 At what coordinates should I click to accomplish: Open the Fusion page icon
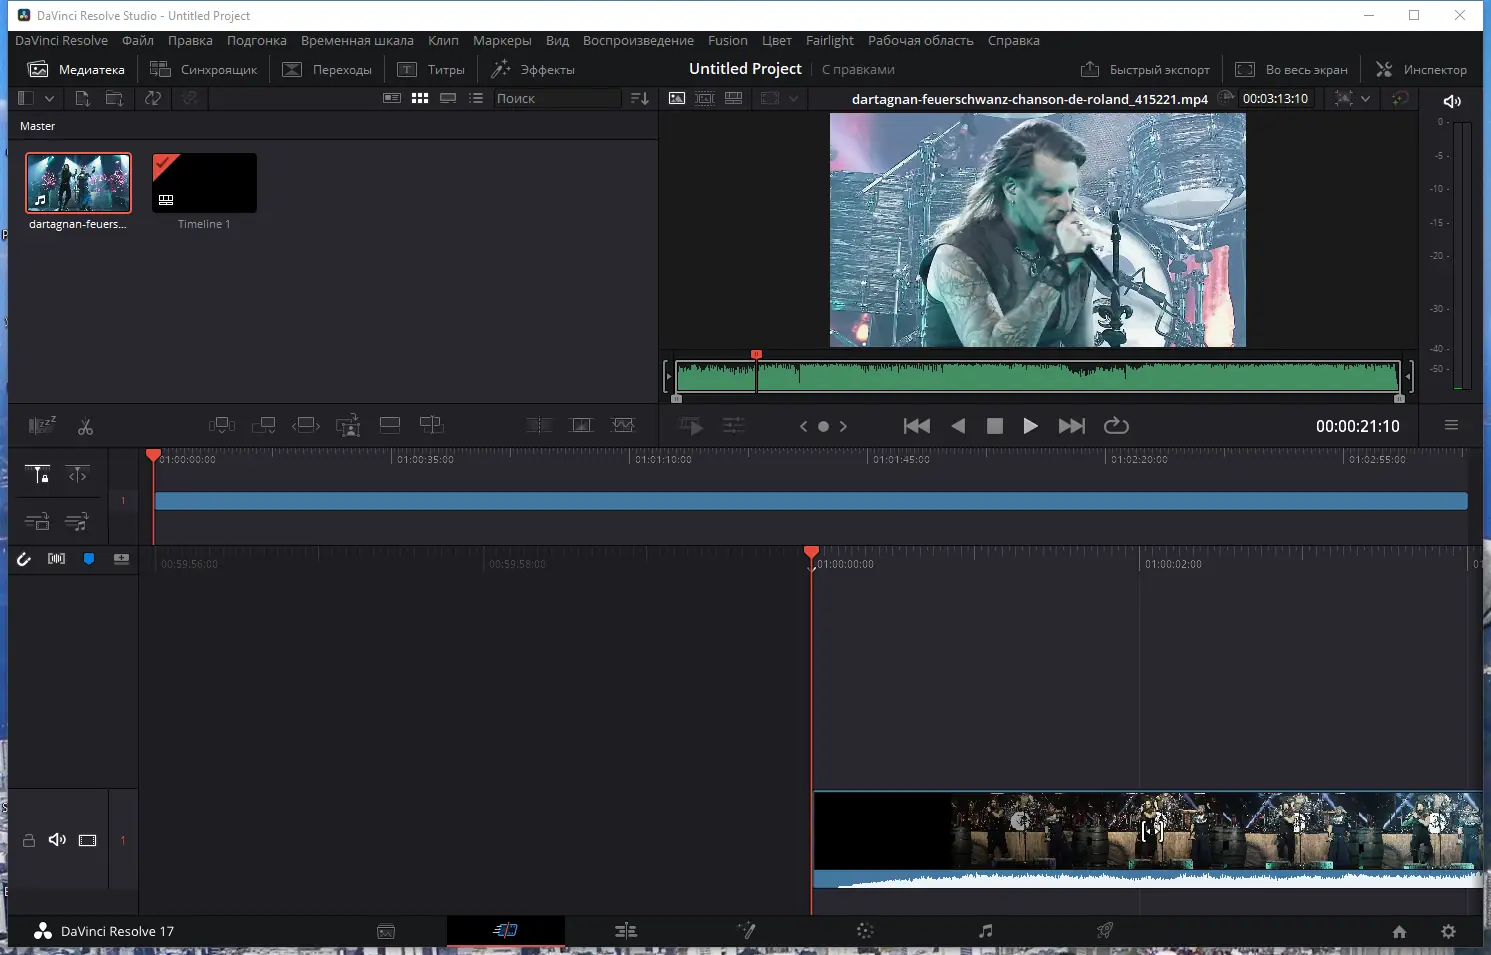pos(746,931)
